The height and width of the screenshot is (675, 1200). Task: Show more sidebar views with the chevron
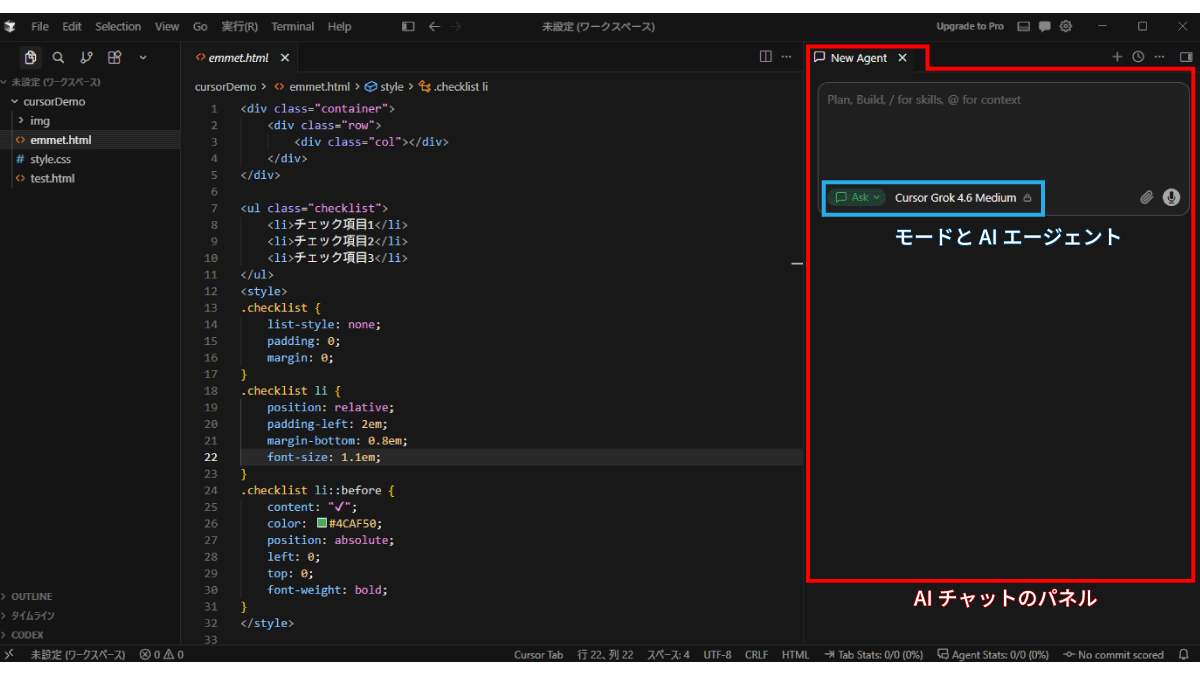point(143,58)
